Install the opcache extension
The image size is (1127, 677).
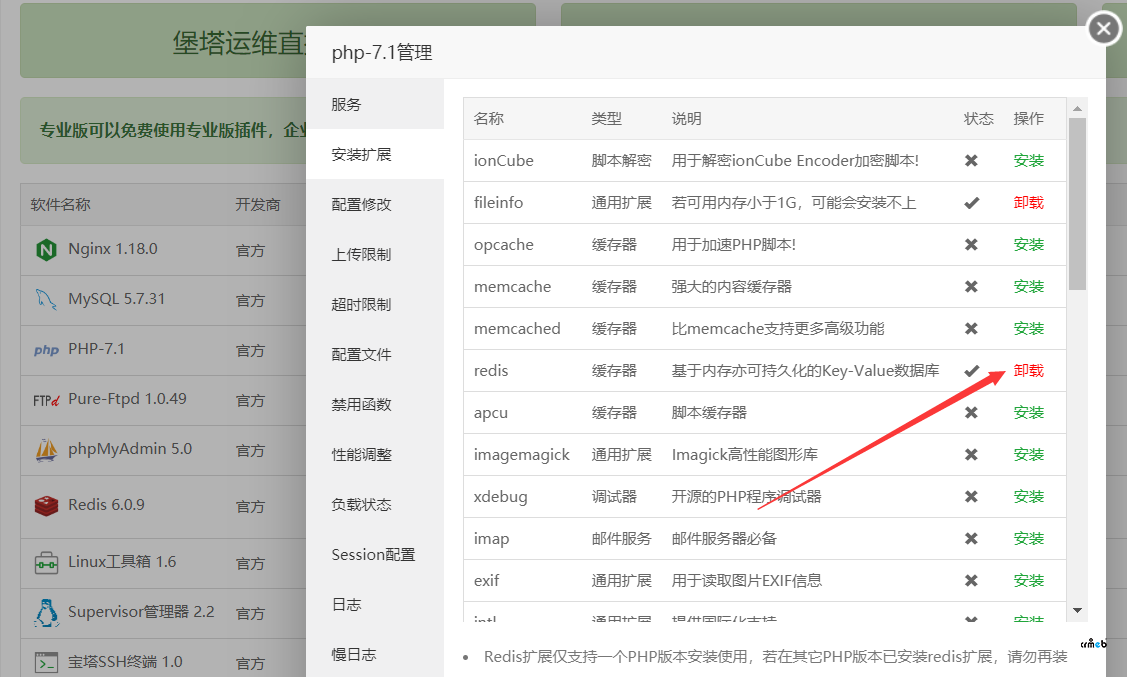coord(1029,244)
